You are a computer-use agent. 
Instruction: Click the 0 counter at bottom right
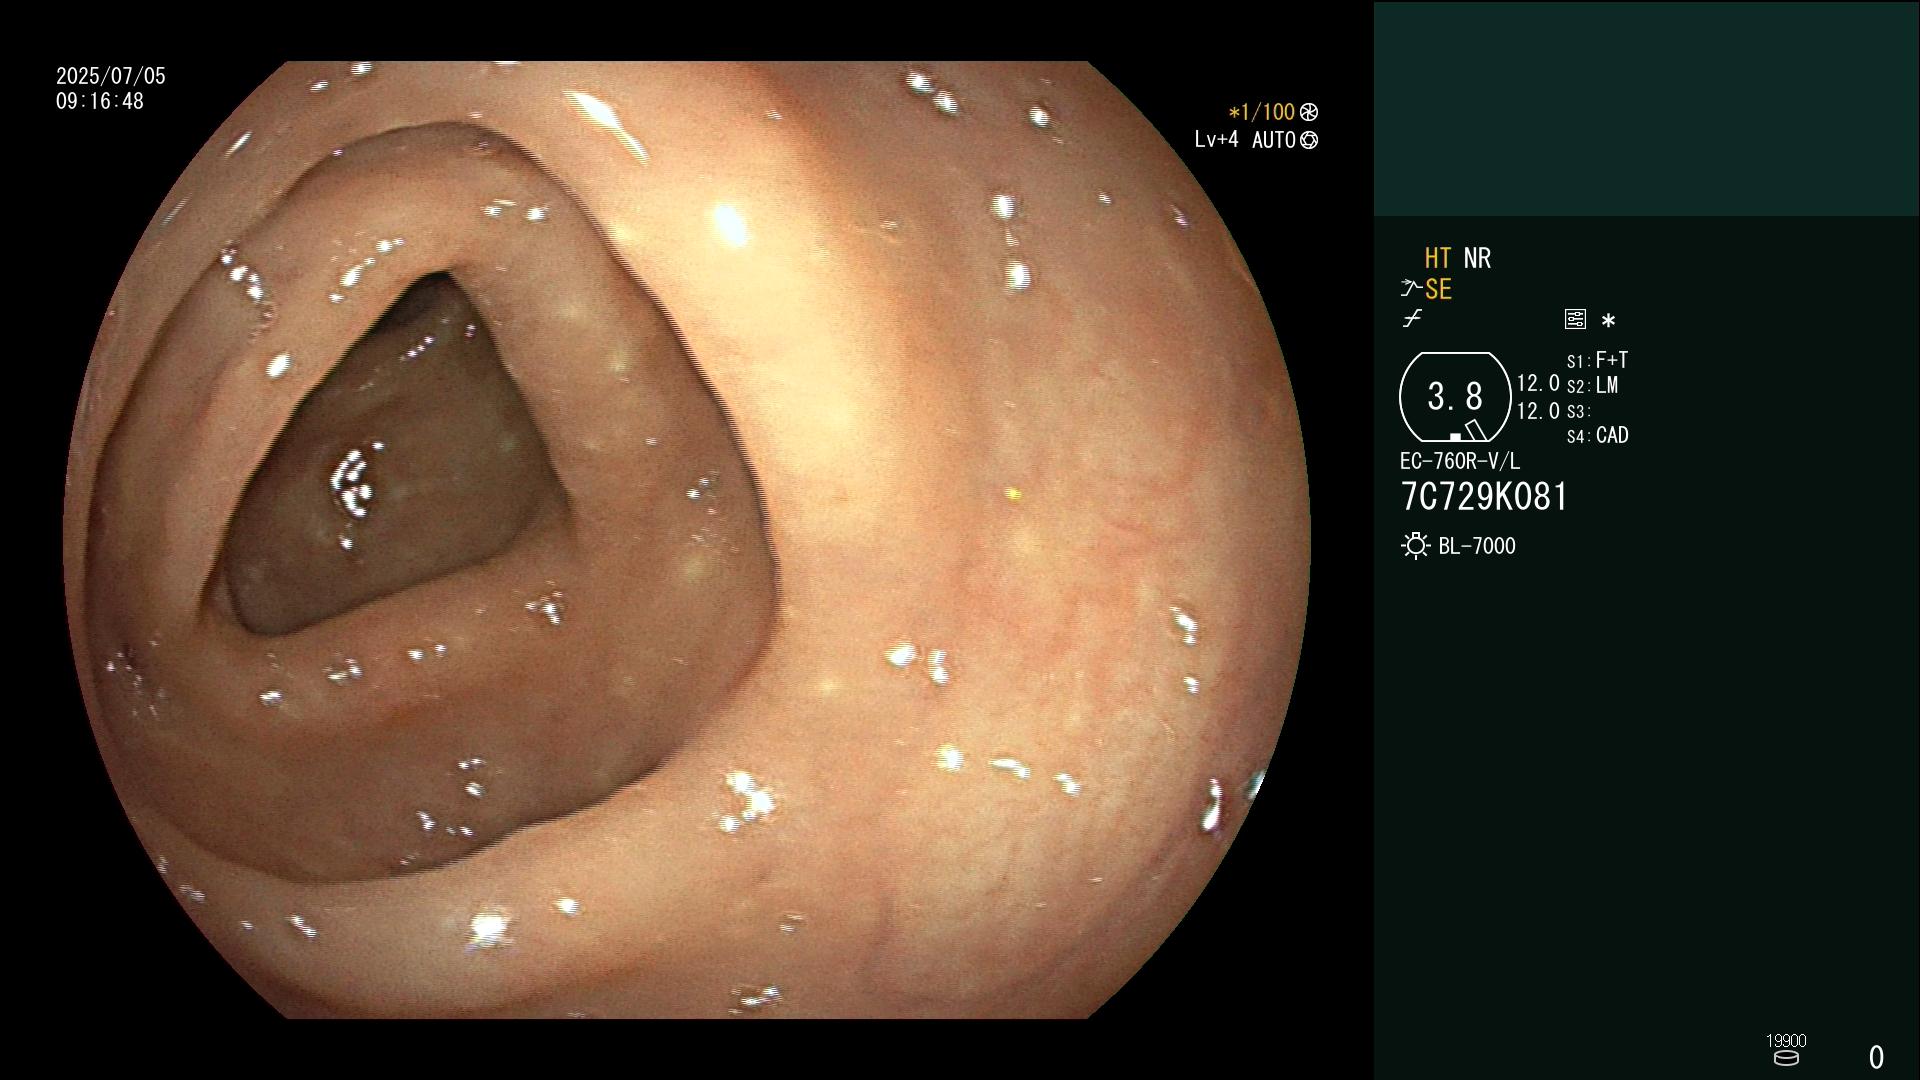pos(1877,1057)
